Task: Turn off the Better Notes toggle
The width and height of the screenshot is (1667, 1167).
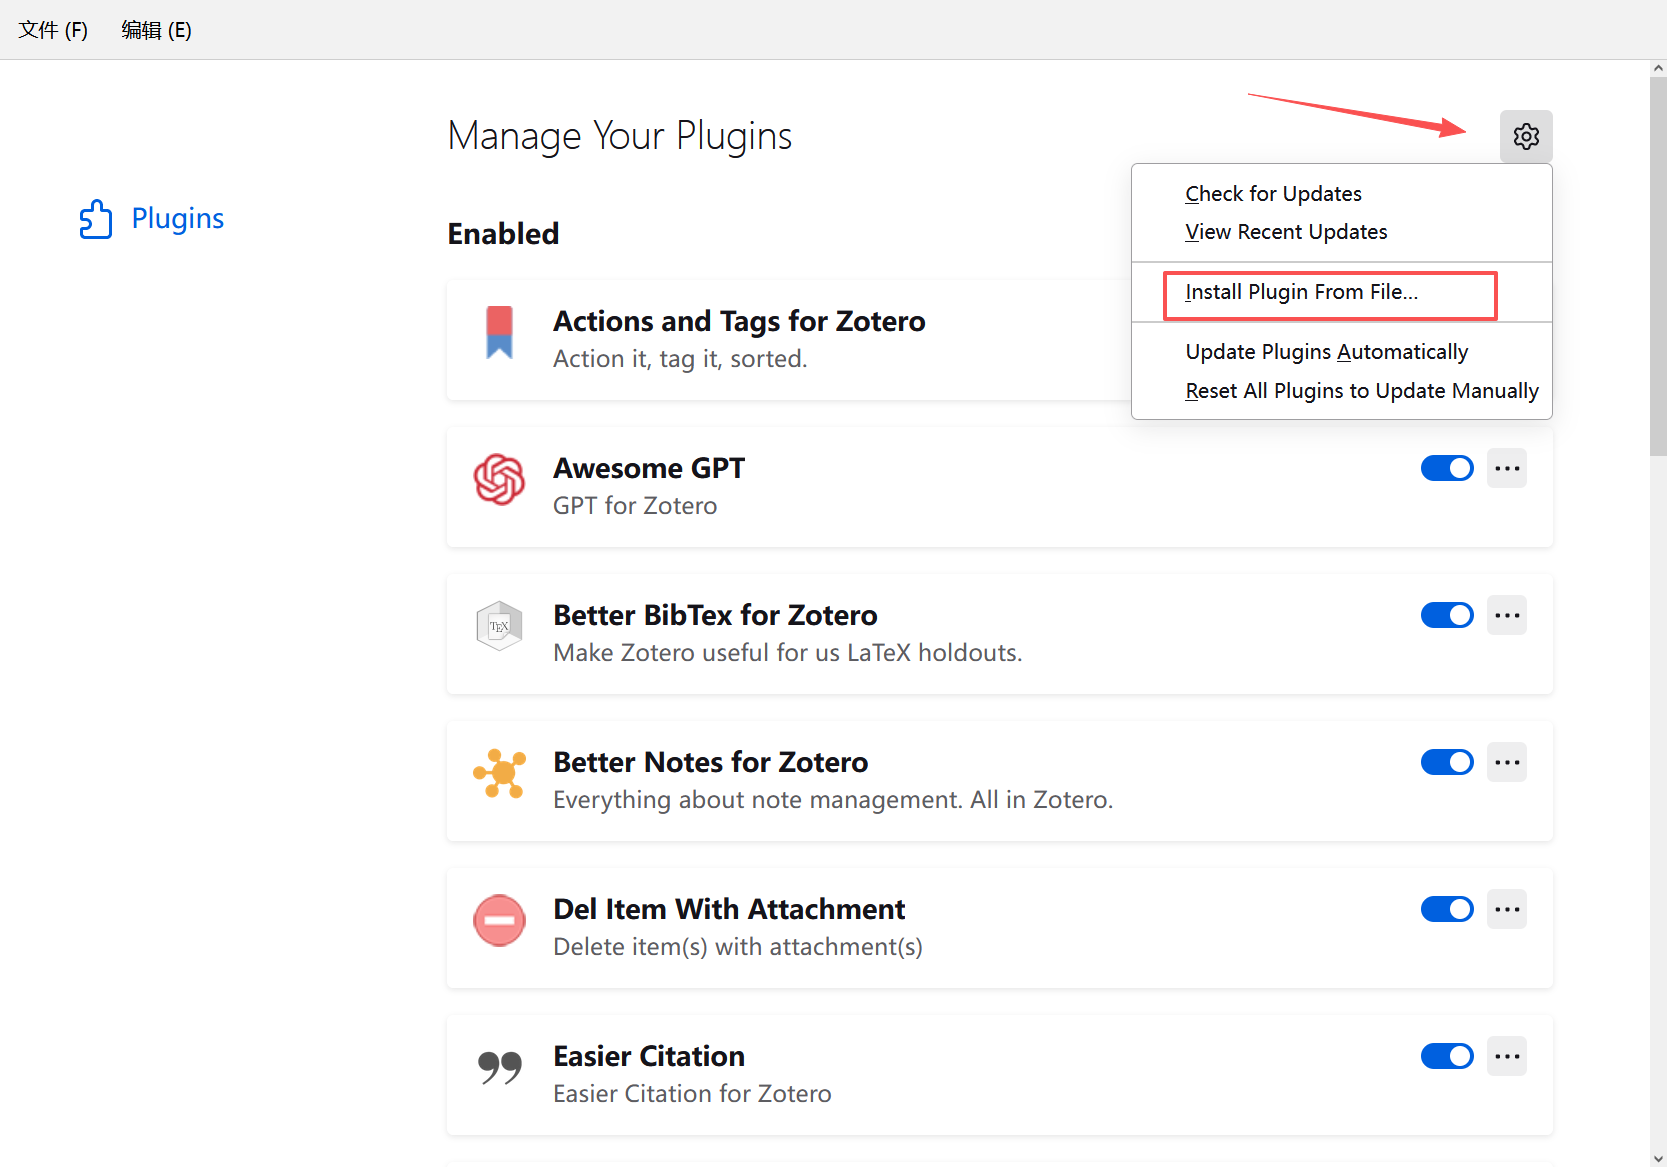Action: pyautogui.click(x=1446, y=762)
